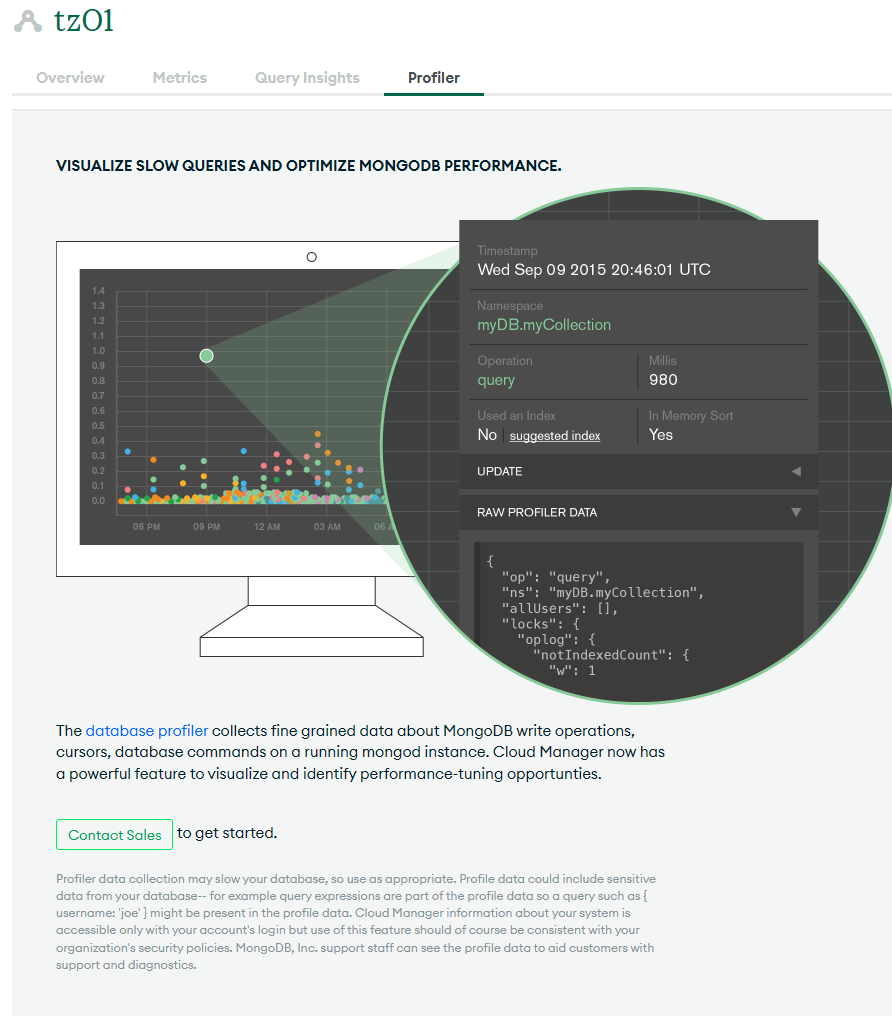Click the query operation value
Image resolution: width=892 pixels, height=1016 pixels.
[496, 380]
